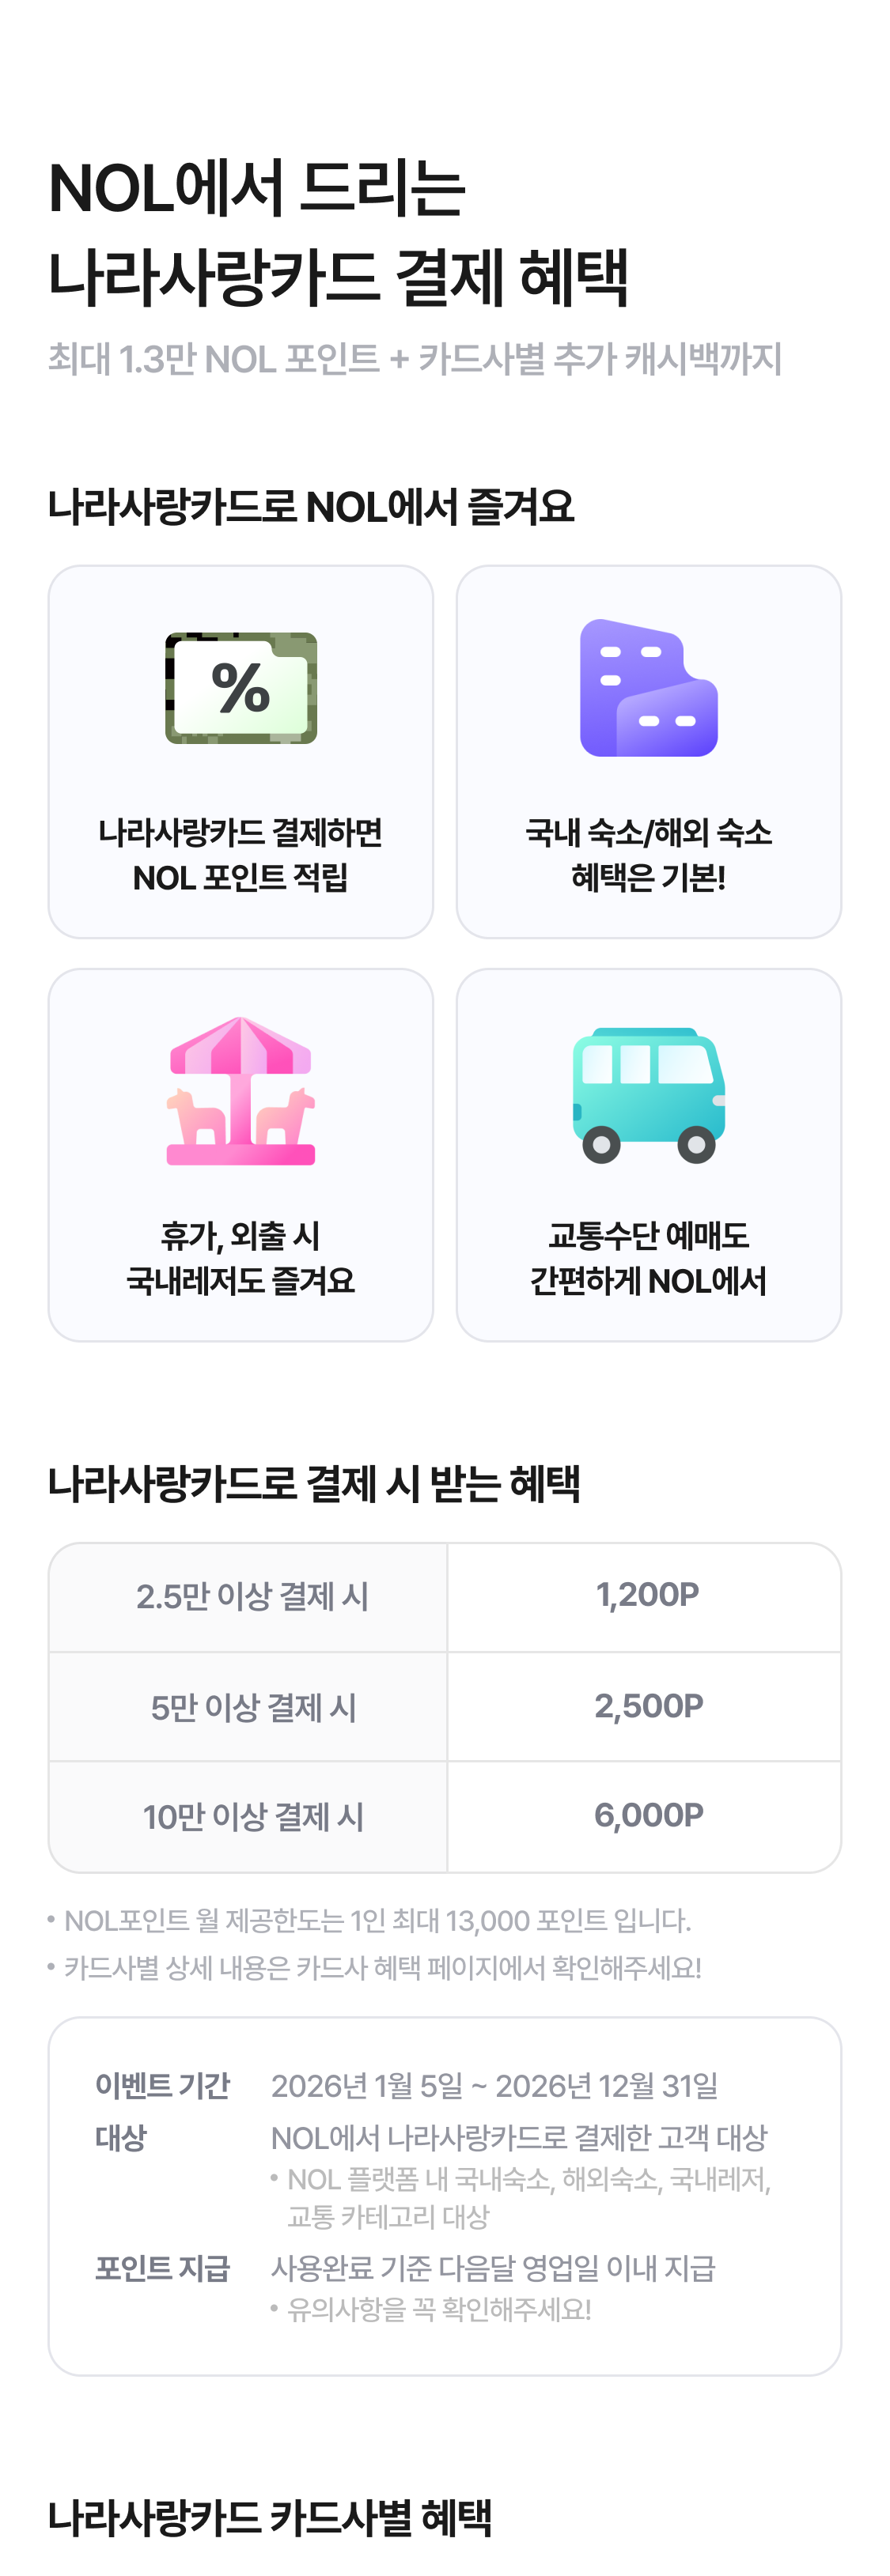Screen dimensions: 890x2576
Task: Click the NOL포인트 월 제공한도 notice
Action: pyautogui.click(x=377, y=1921)
